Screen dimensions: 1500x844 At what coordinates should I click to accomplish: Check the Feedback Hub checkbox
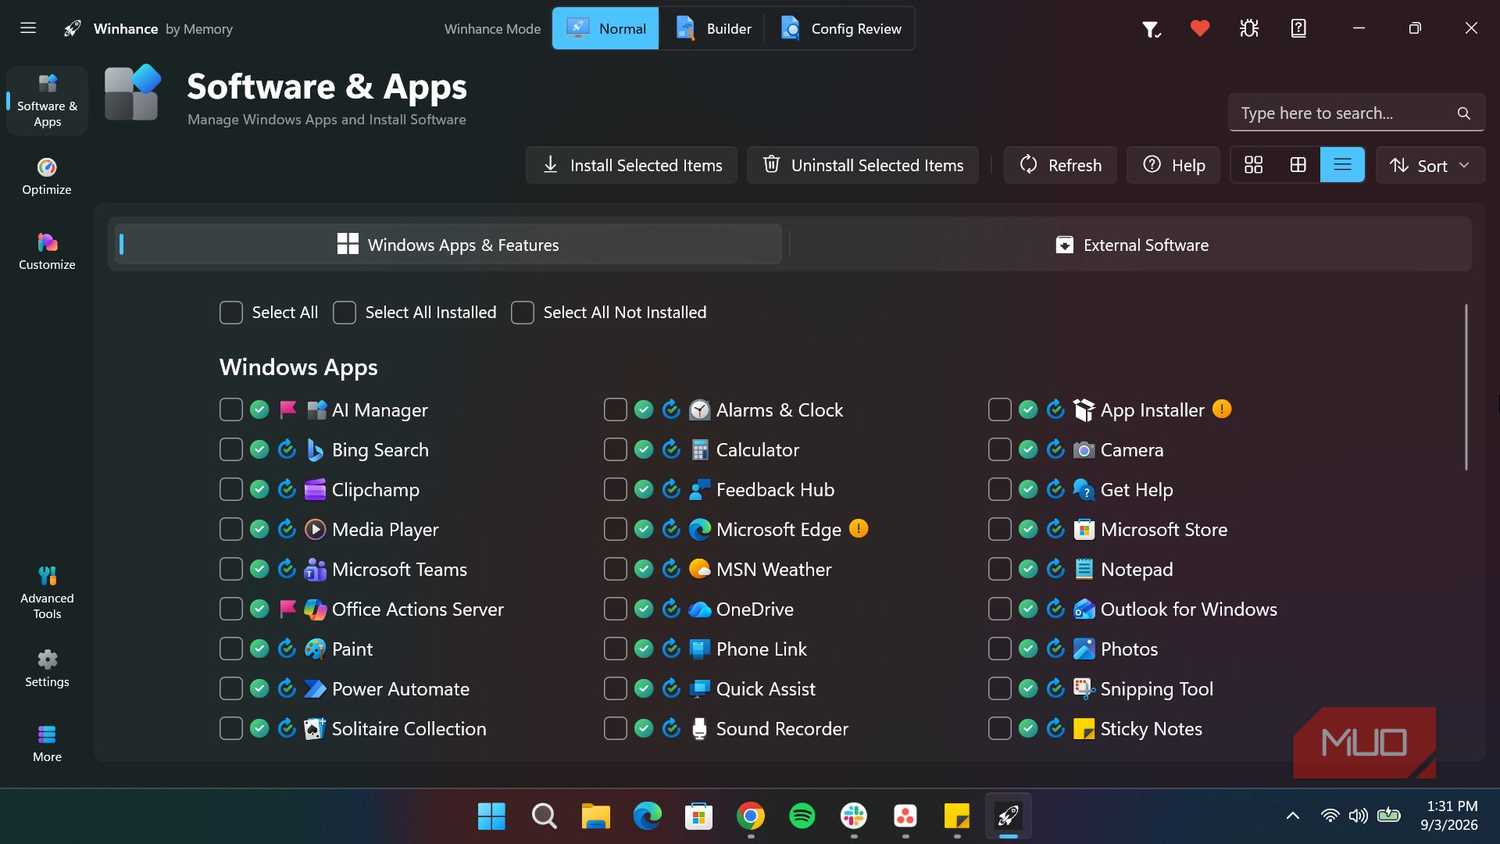coord(615,489)
